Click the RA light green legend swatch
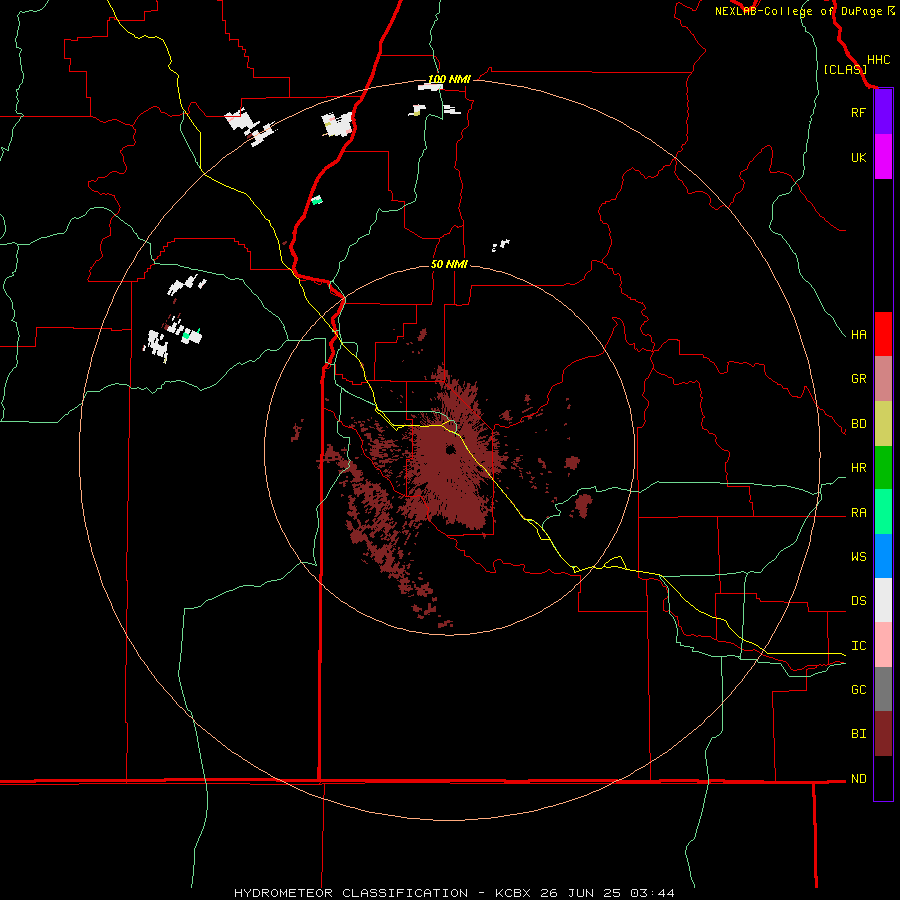This screenshot has height=900, width=900. tap(883, 512)
